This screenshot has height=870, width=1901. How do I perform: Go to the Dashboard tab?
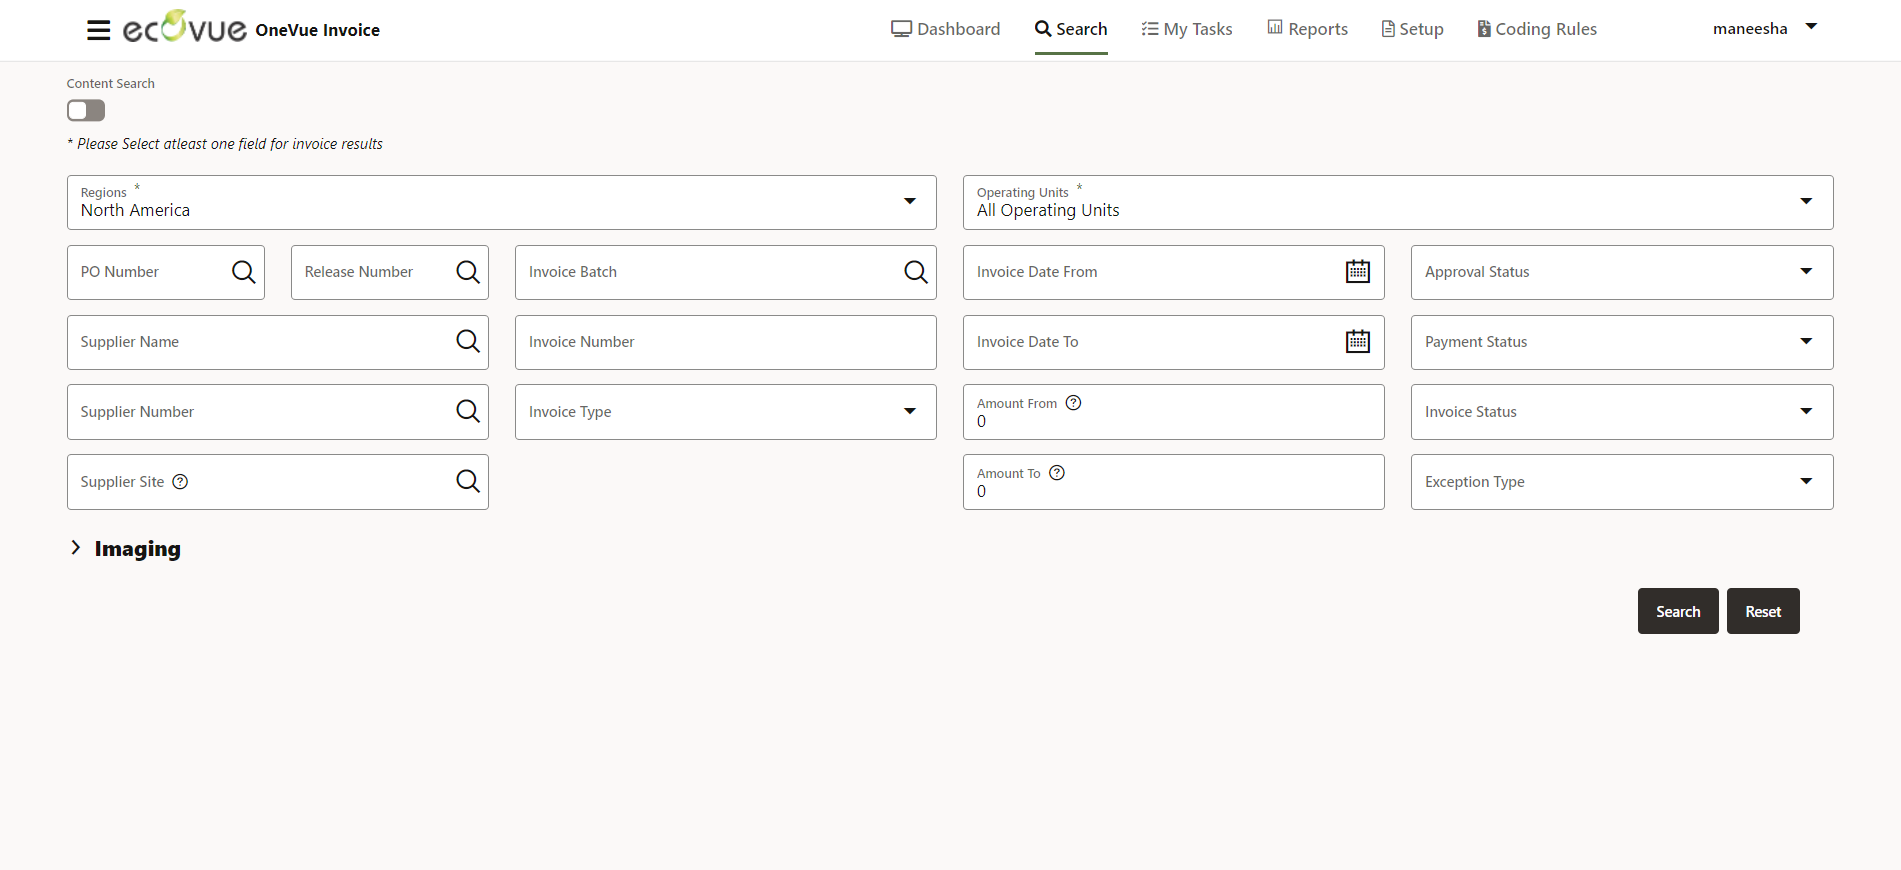(x=945, y=29)
